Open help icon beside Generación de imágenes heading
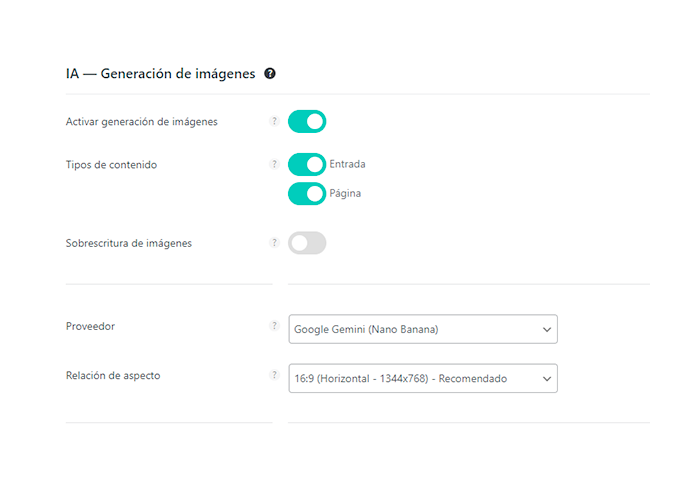 pyautogui.click(x=270, y=74)
